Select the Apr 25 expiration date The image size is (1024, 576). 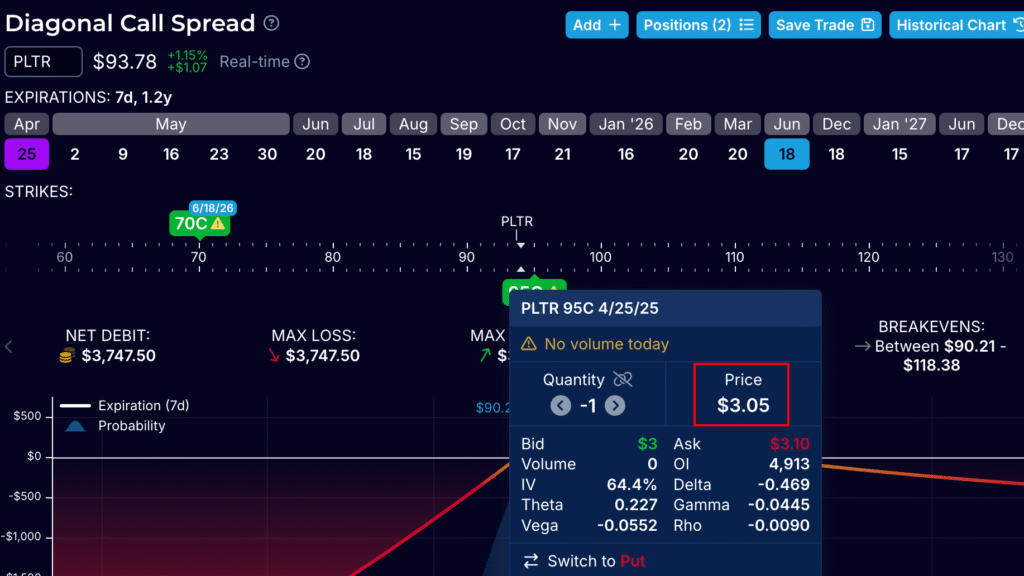(x=27, y=154)
